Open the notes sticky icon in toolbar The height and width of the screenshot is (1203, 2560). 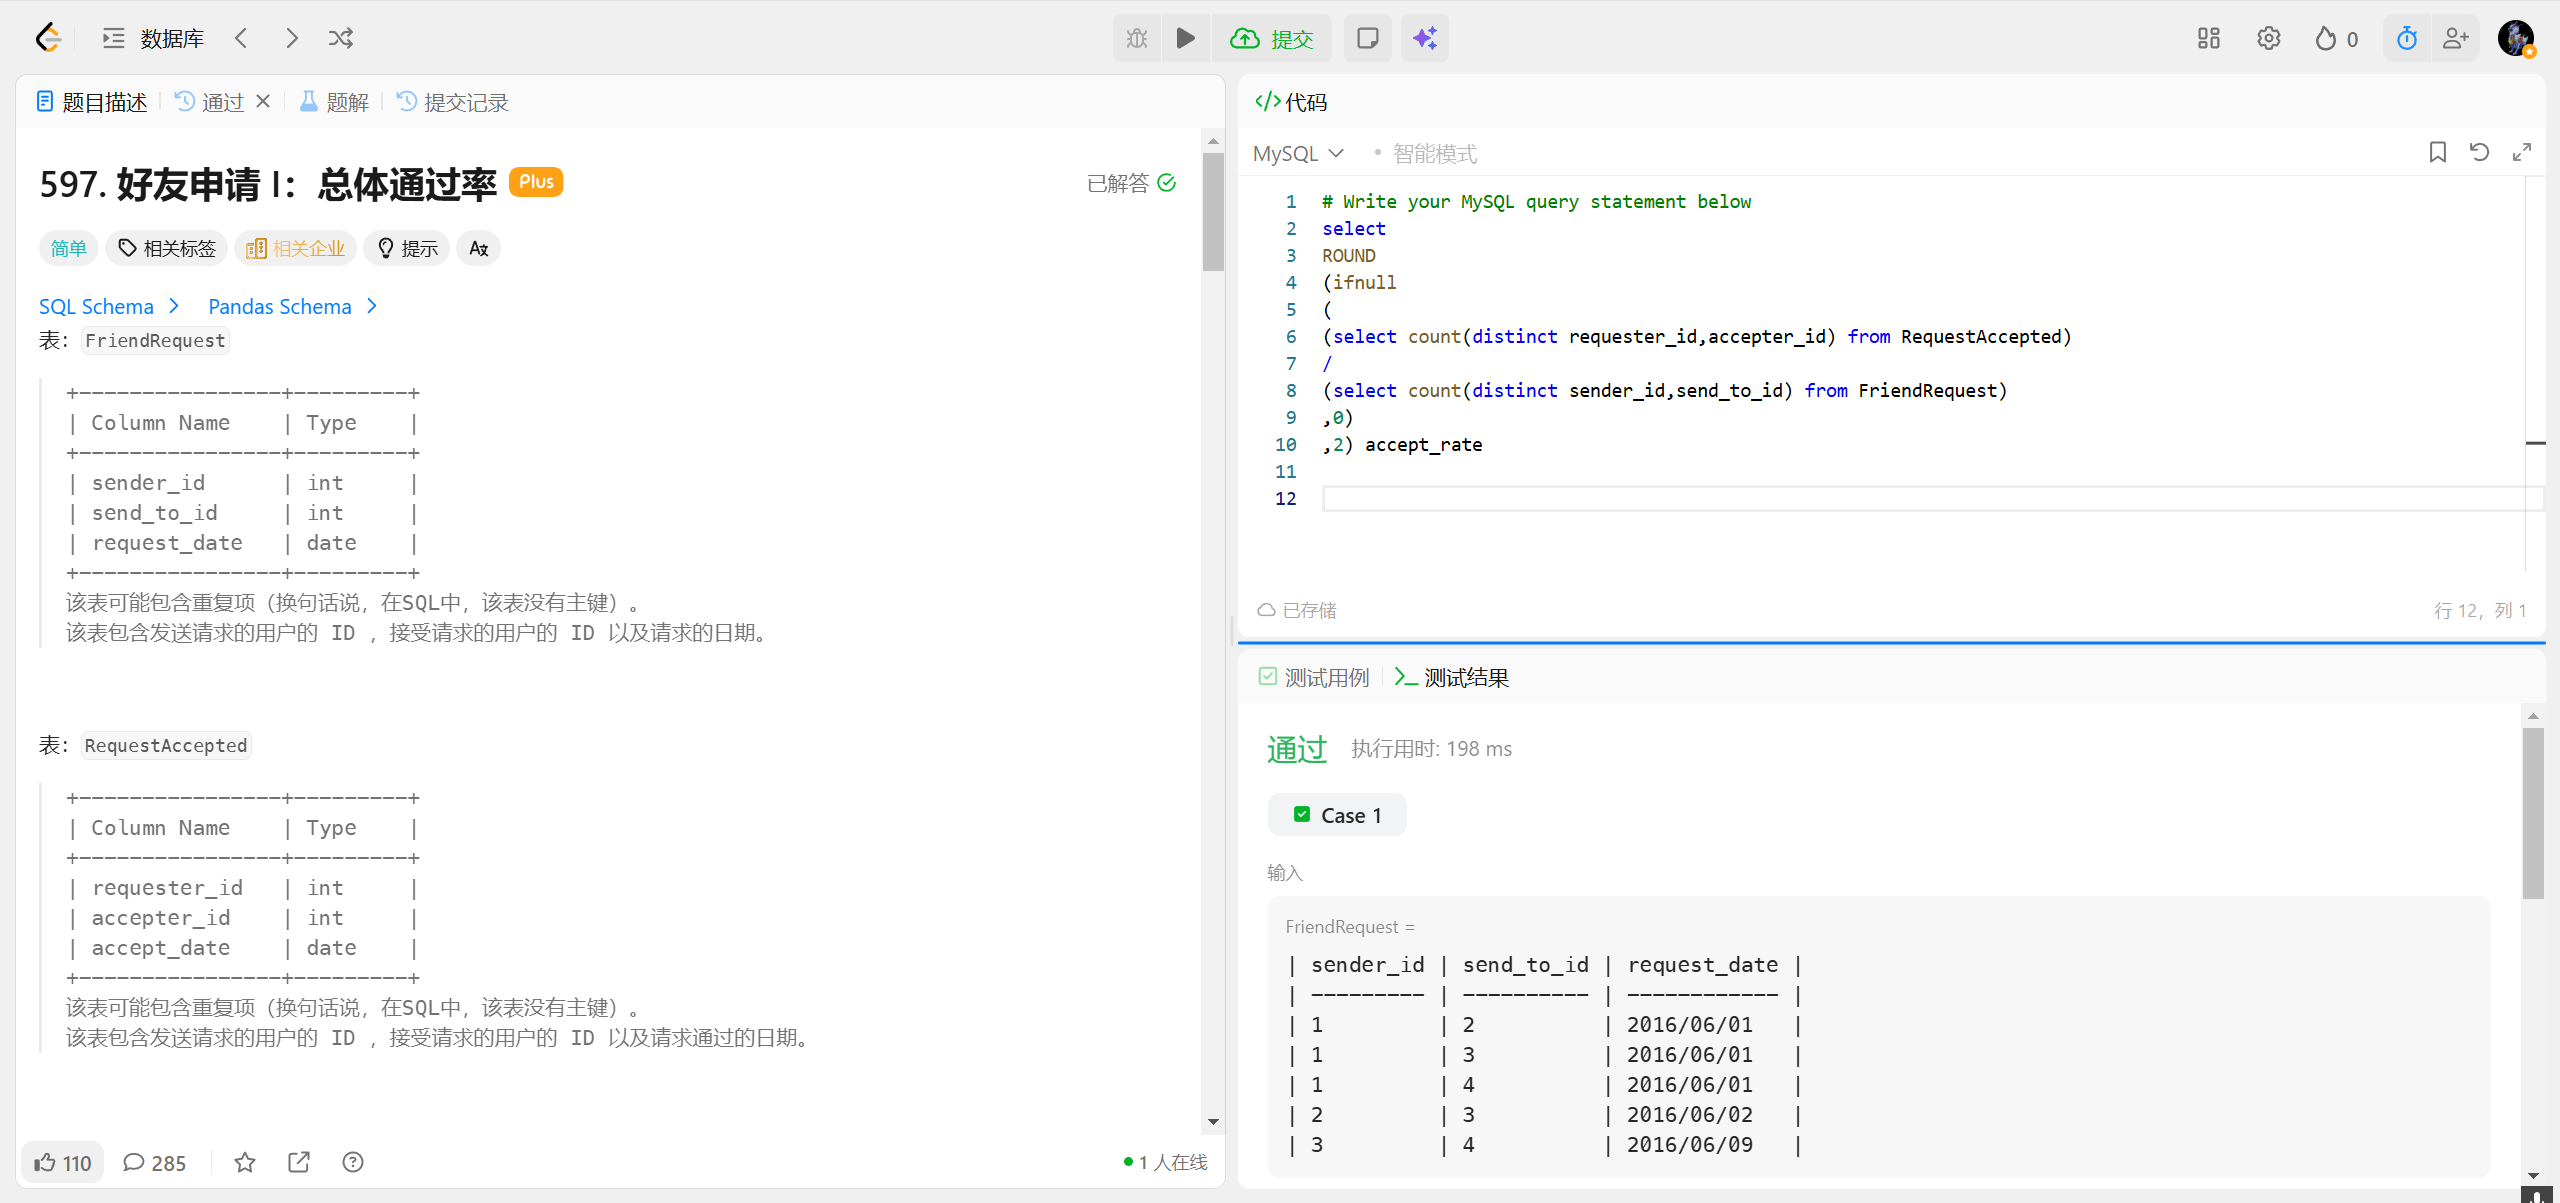click(1367, 38)
